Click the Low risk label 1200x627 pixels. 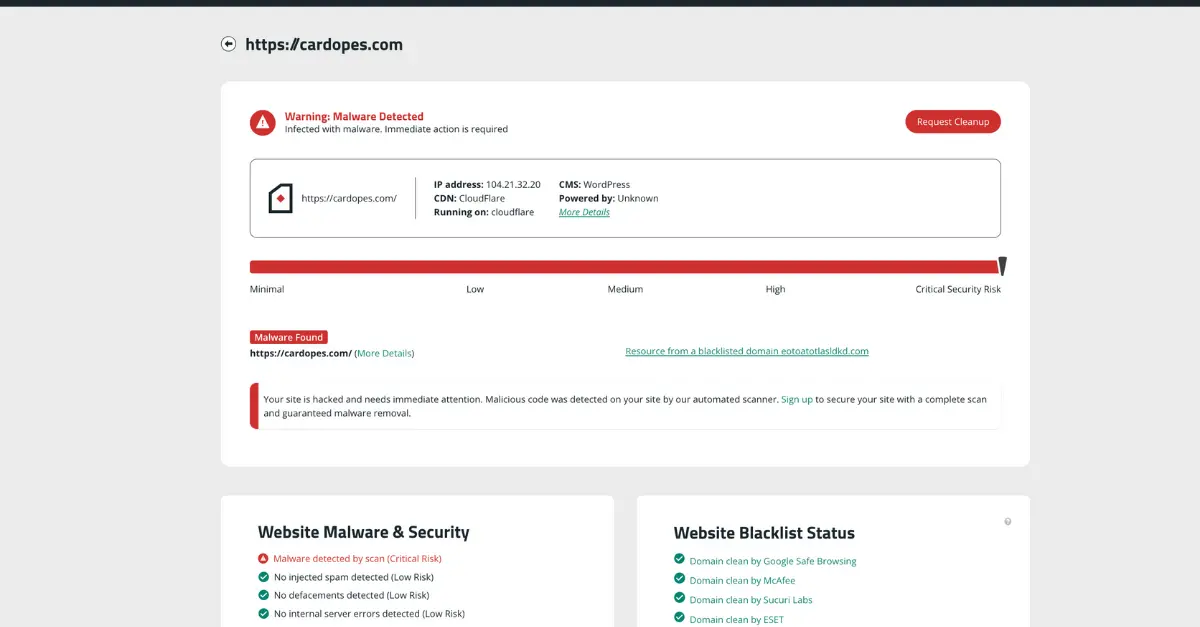pyautogui.click(x=475, y=289)
